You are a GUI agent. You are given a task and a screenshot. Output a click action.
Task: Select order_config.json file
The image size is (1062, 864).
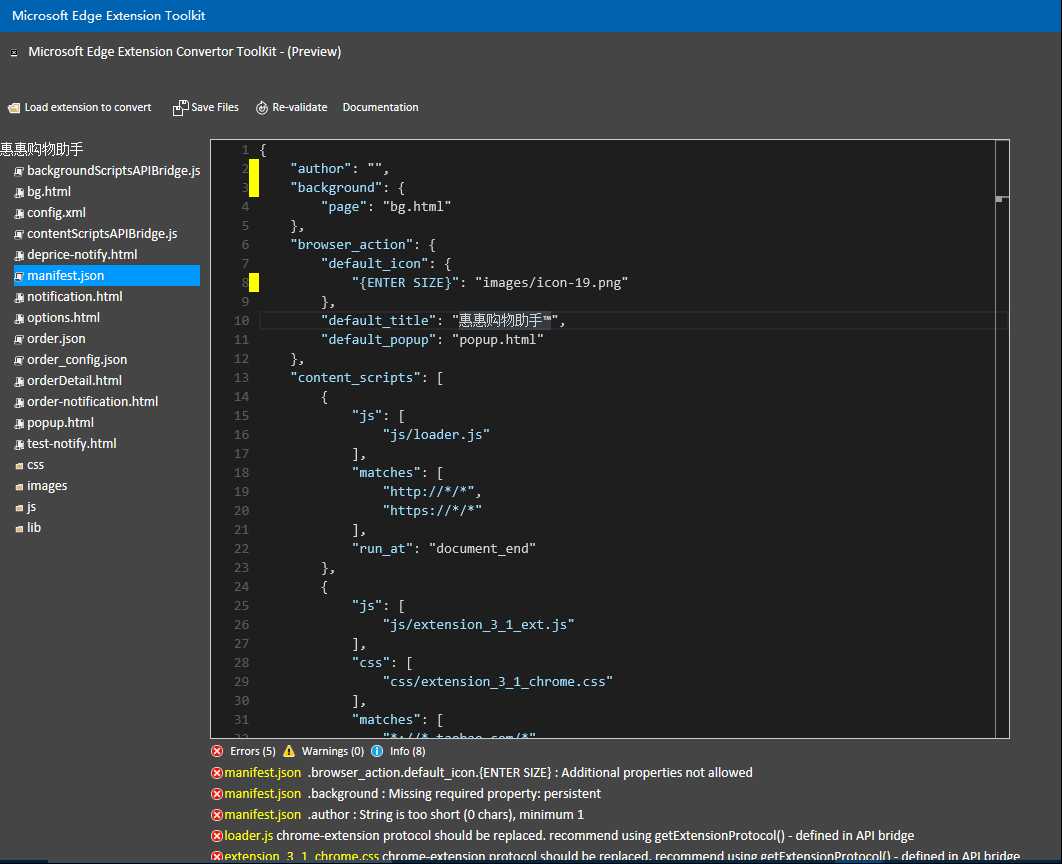(x=77, y=360)
